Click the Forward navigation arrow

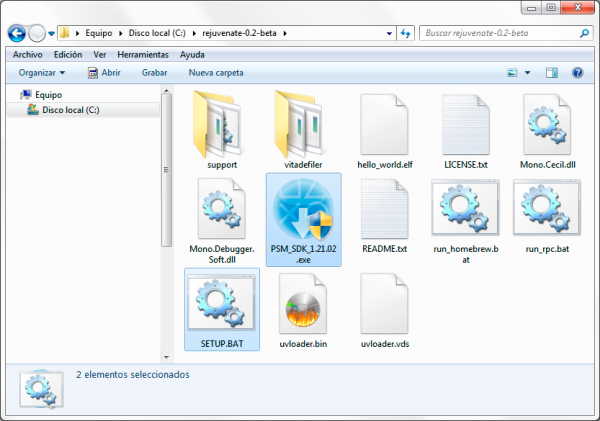point(37,33)
